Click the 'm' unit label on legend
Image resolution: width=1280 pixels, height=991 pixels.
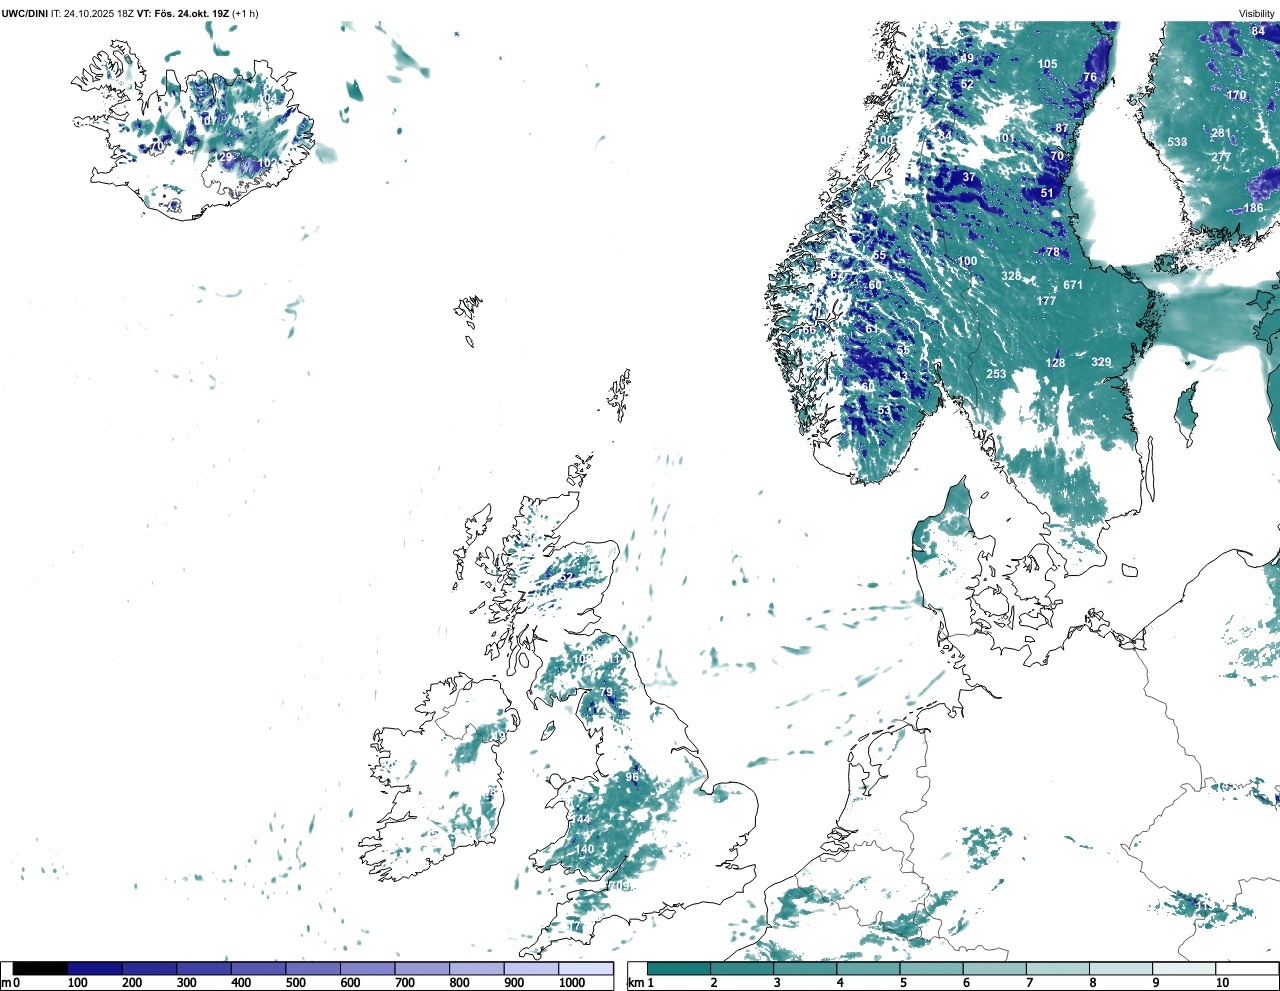6,983
